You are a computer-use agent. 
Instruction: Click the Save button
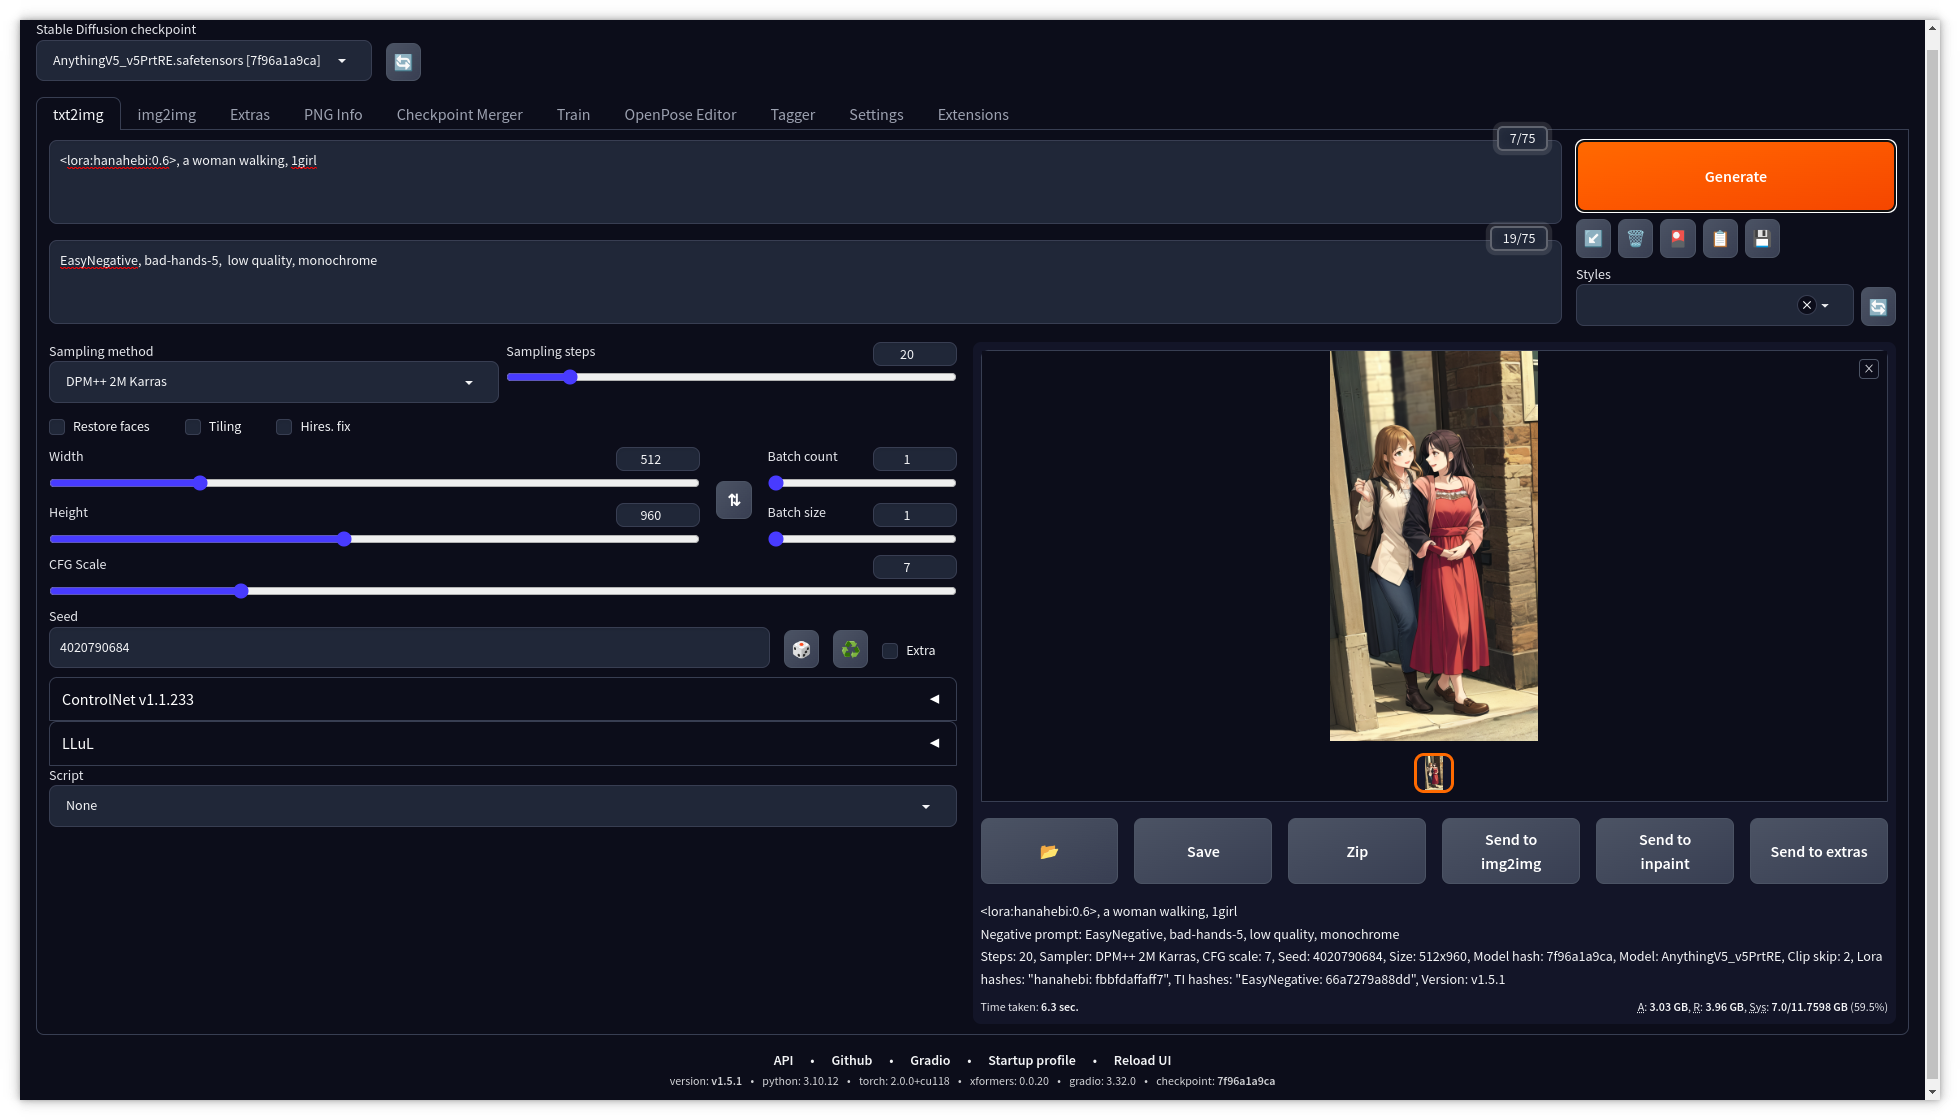tap(1203, 851)
